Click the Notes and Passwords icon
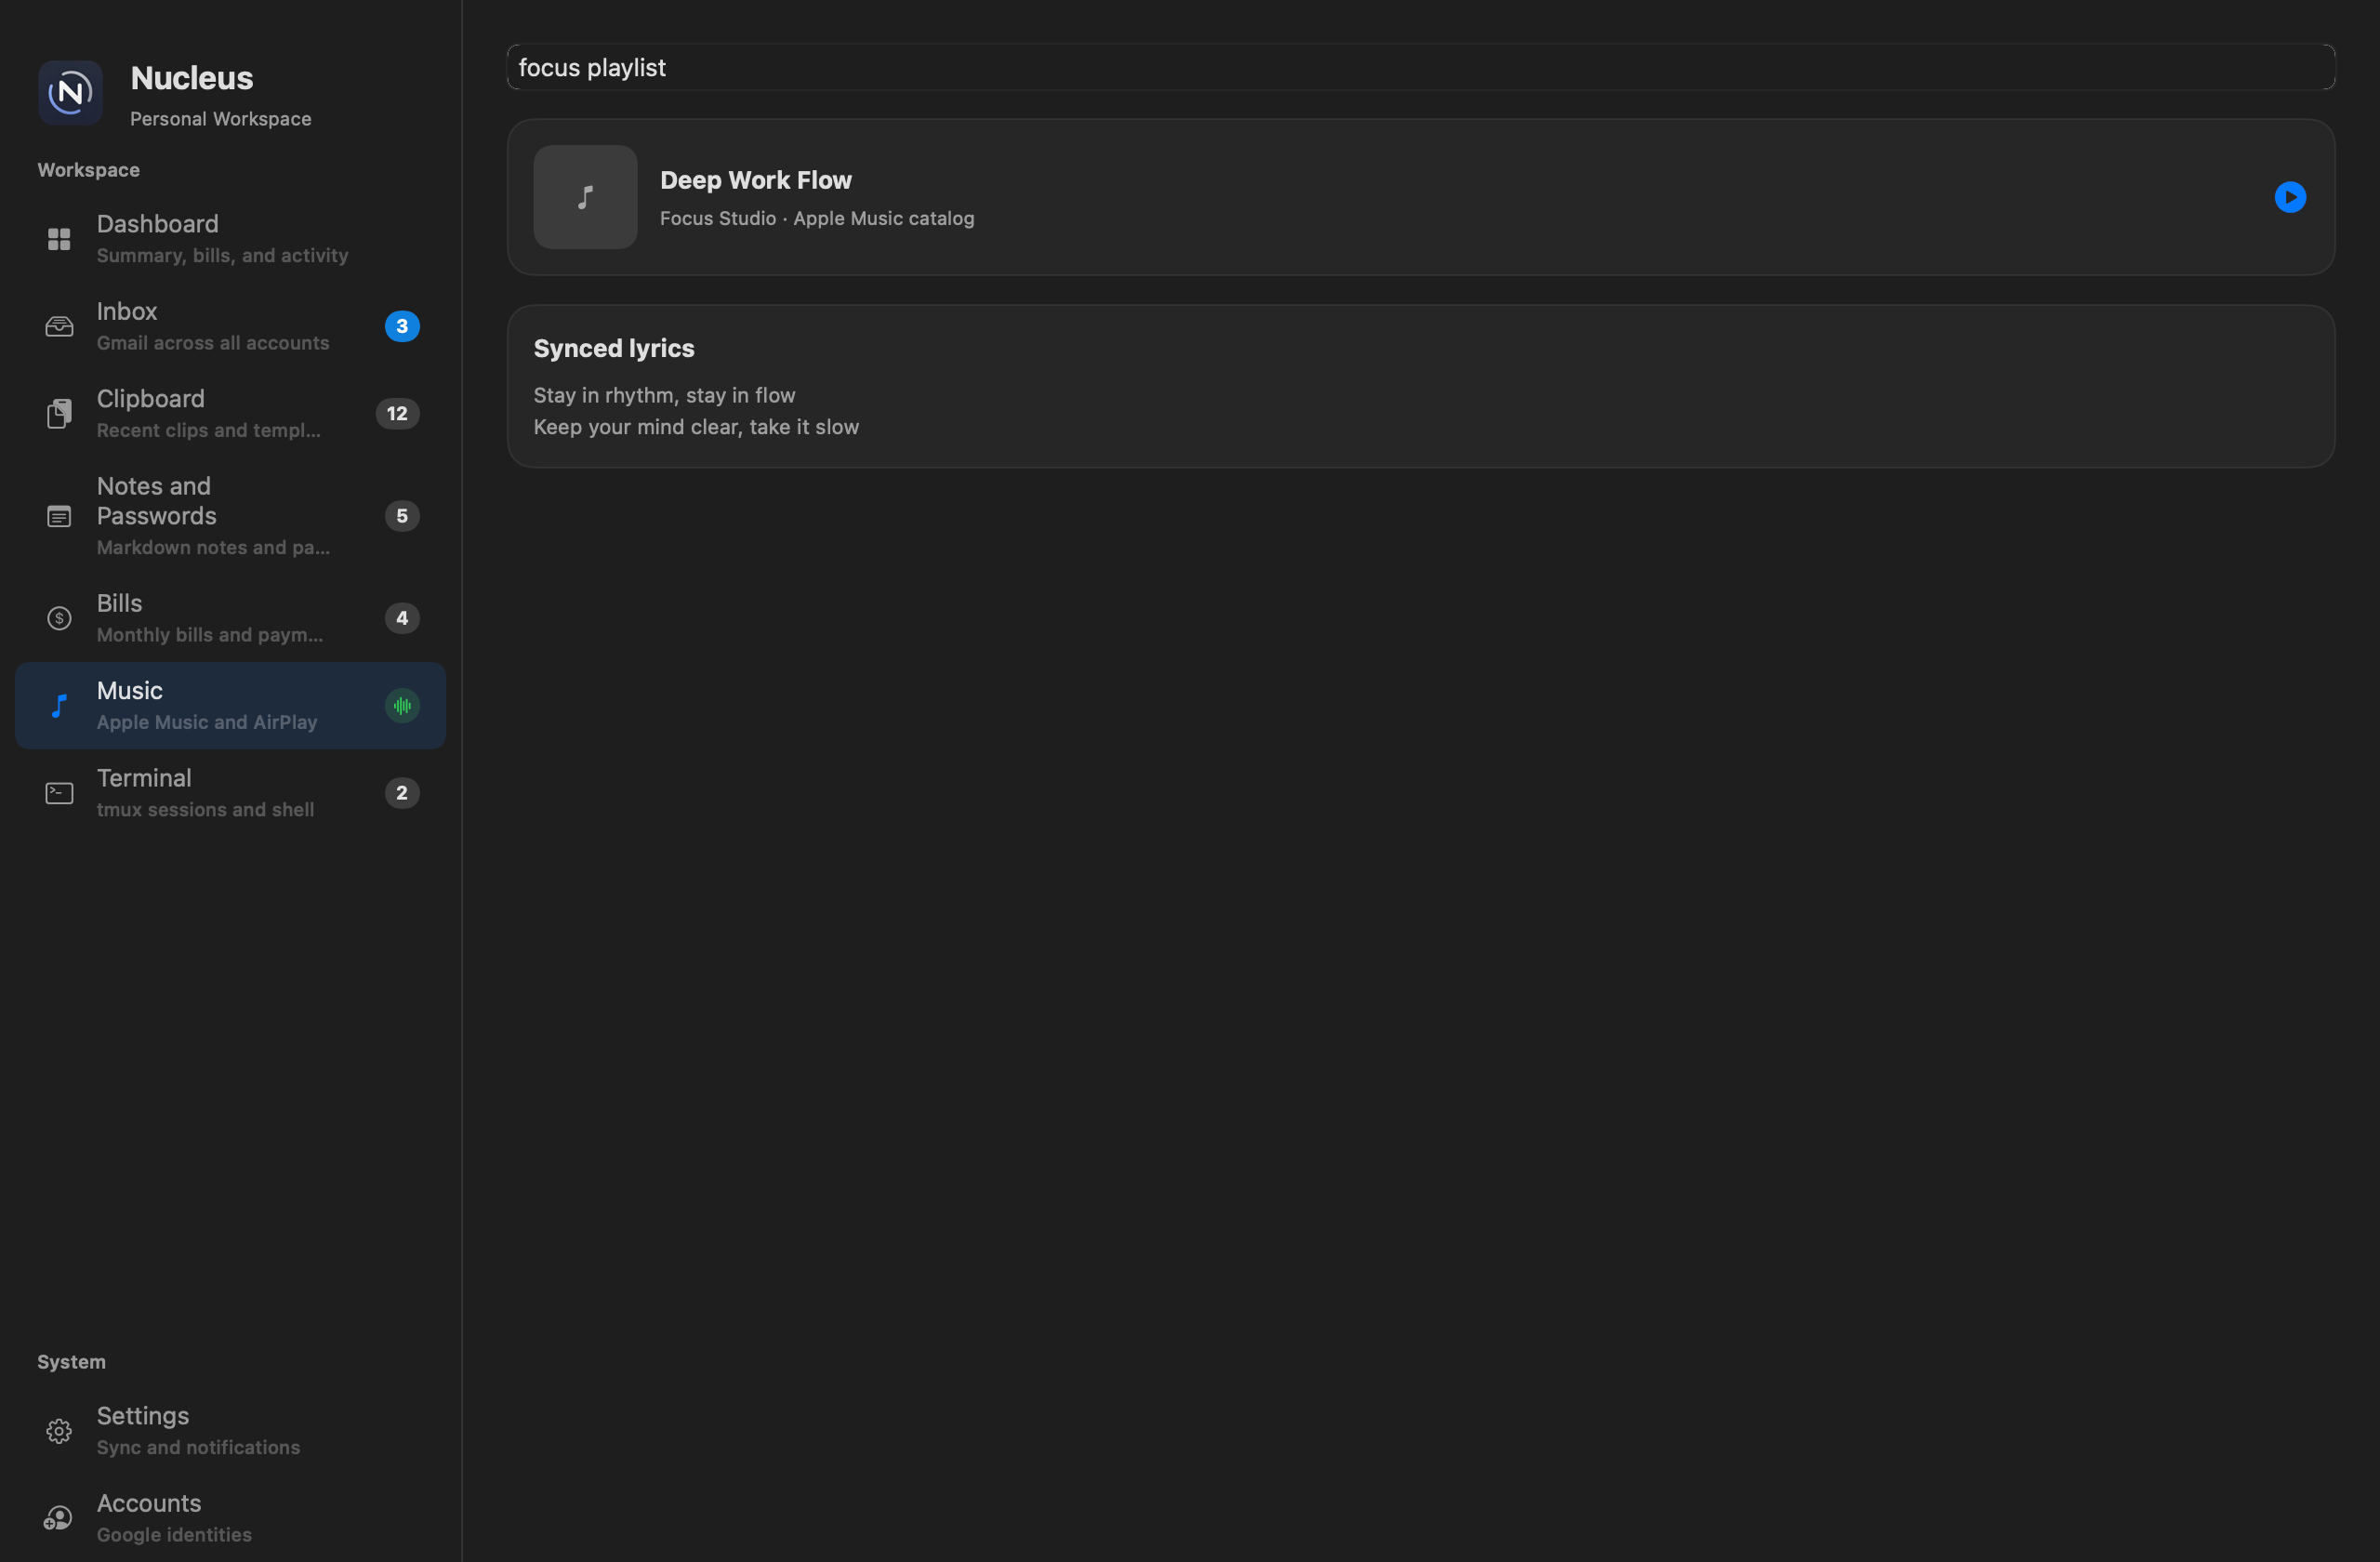 (x=59, y=516)
